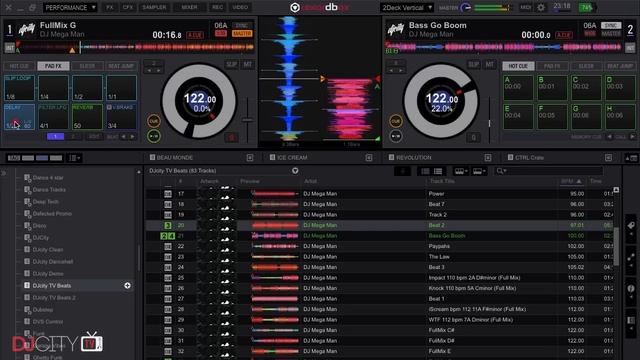Open the REC panel
Image resolution: width=640 pixels, height=360 pixels.
click(x=218, y=7)
